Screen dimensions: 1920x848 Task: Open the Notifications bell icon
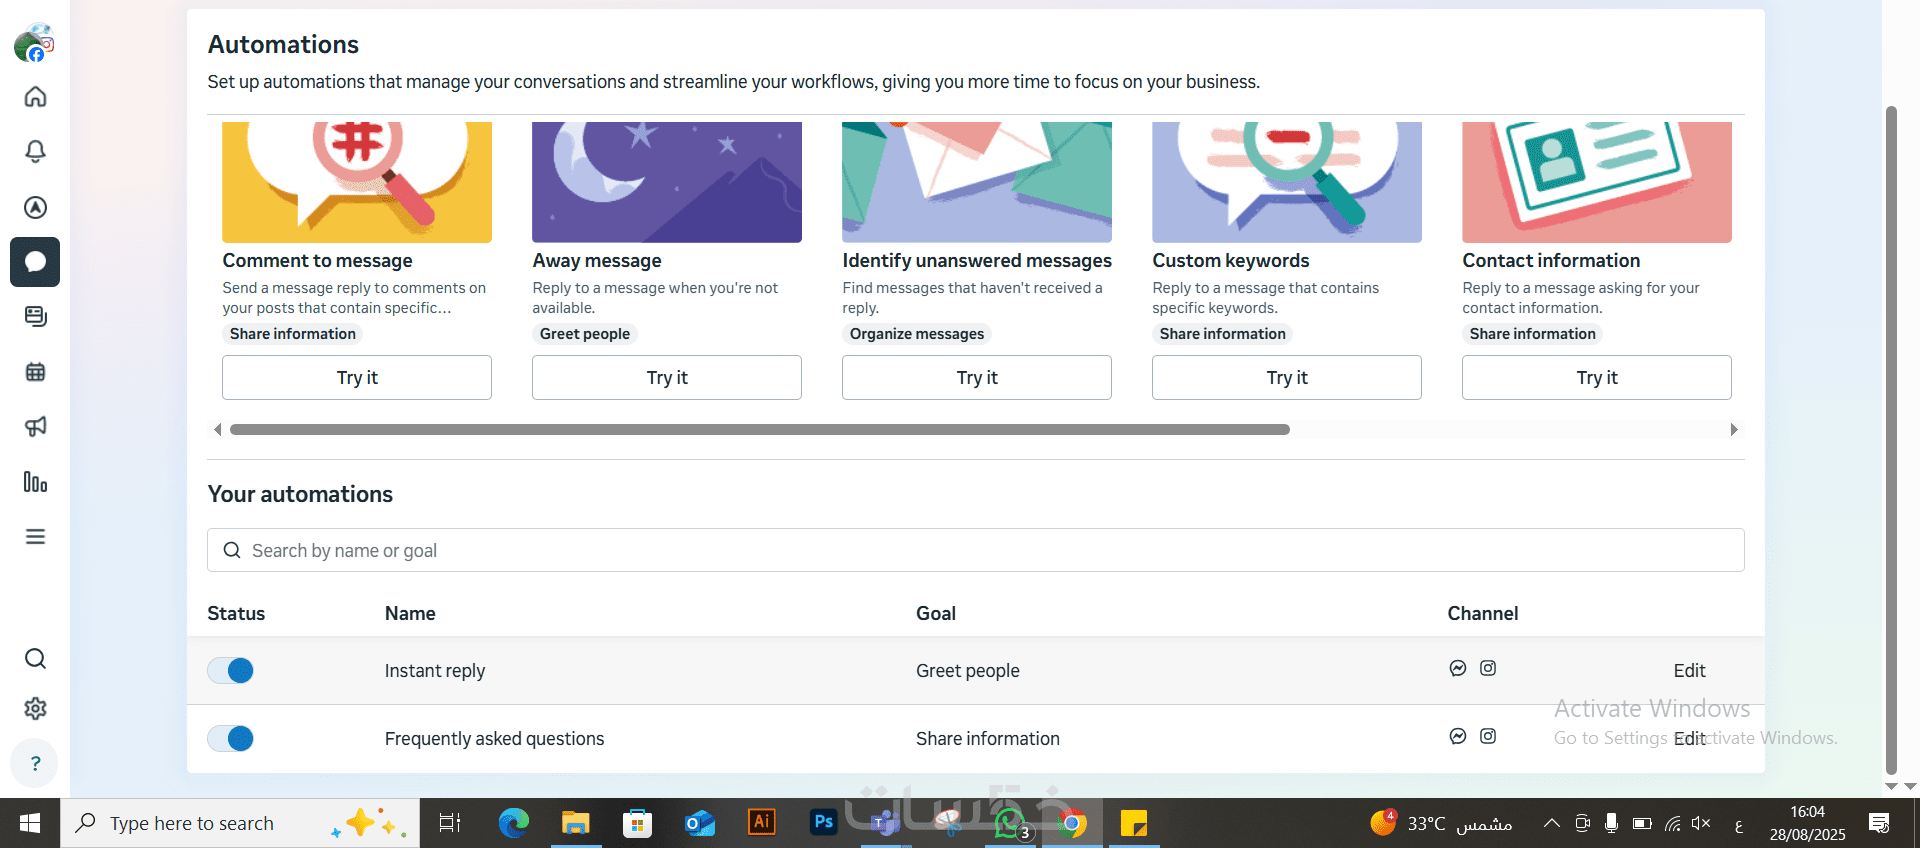[35, 151]
